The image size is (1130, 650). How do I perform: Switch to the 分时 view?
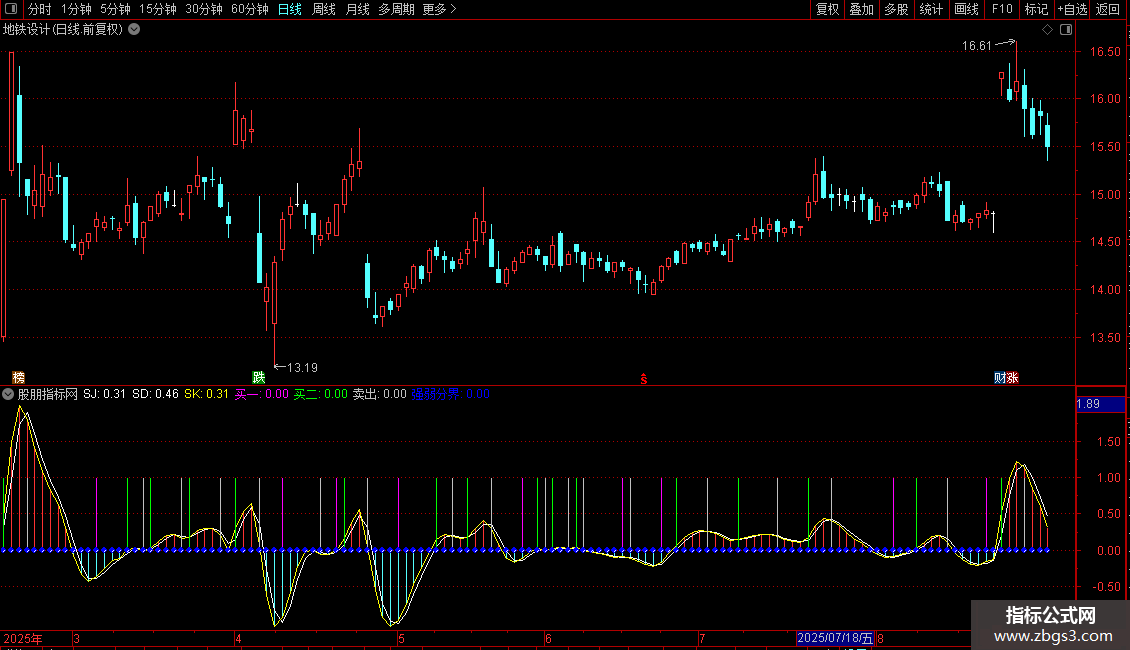click(40, 9)
